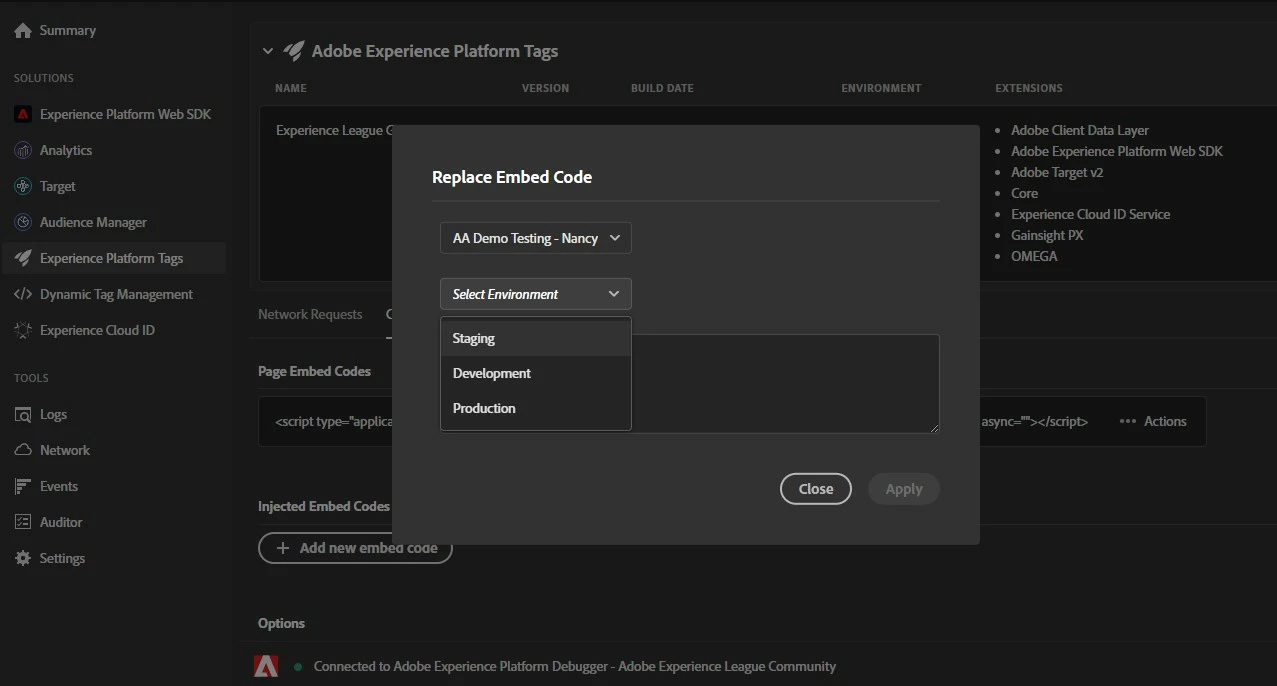Click the Target sidebar icon
This screenshot has width=1277, height=686.
coord(23,186)
